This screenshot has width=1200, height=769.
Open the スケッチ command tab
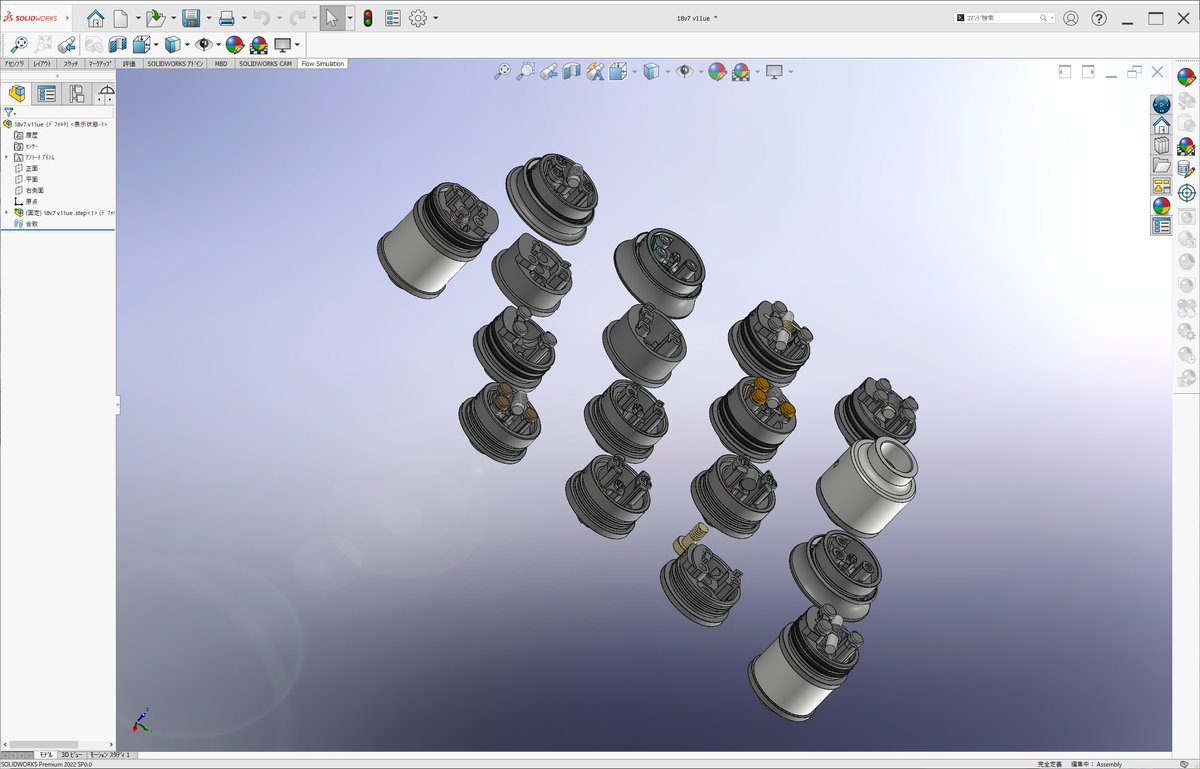point(70,63)
